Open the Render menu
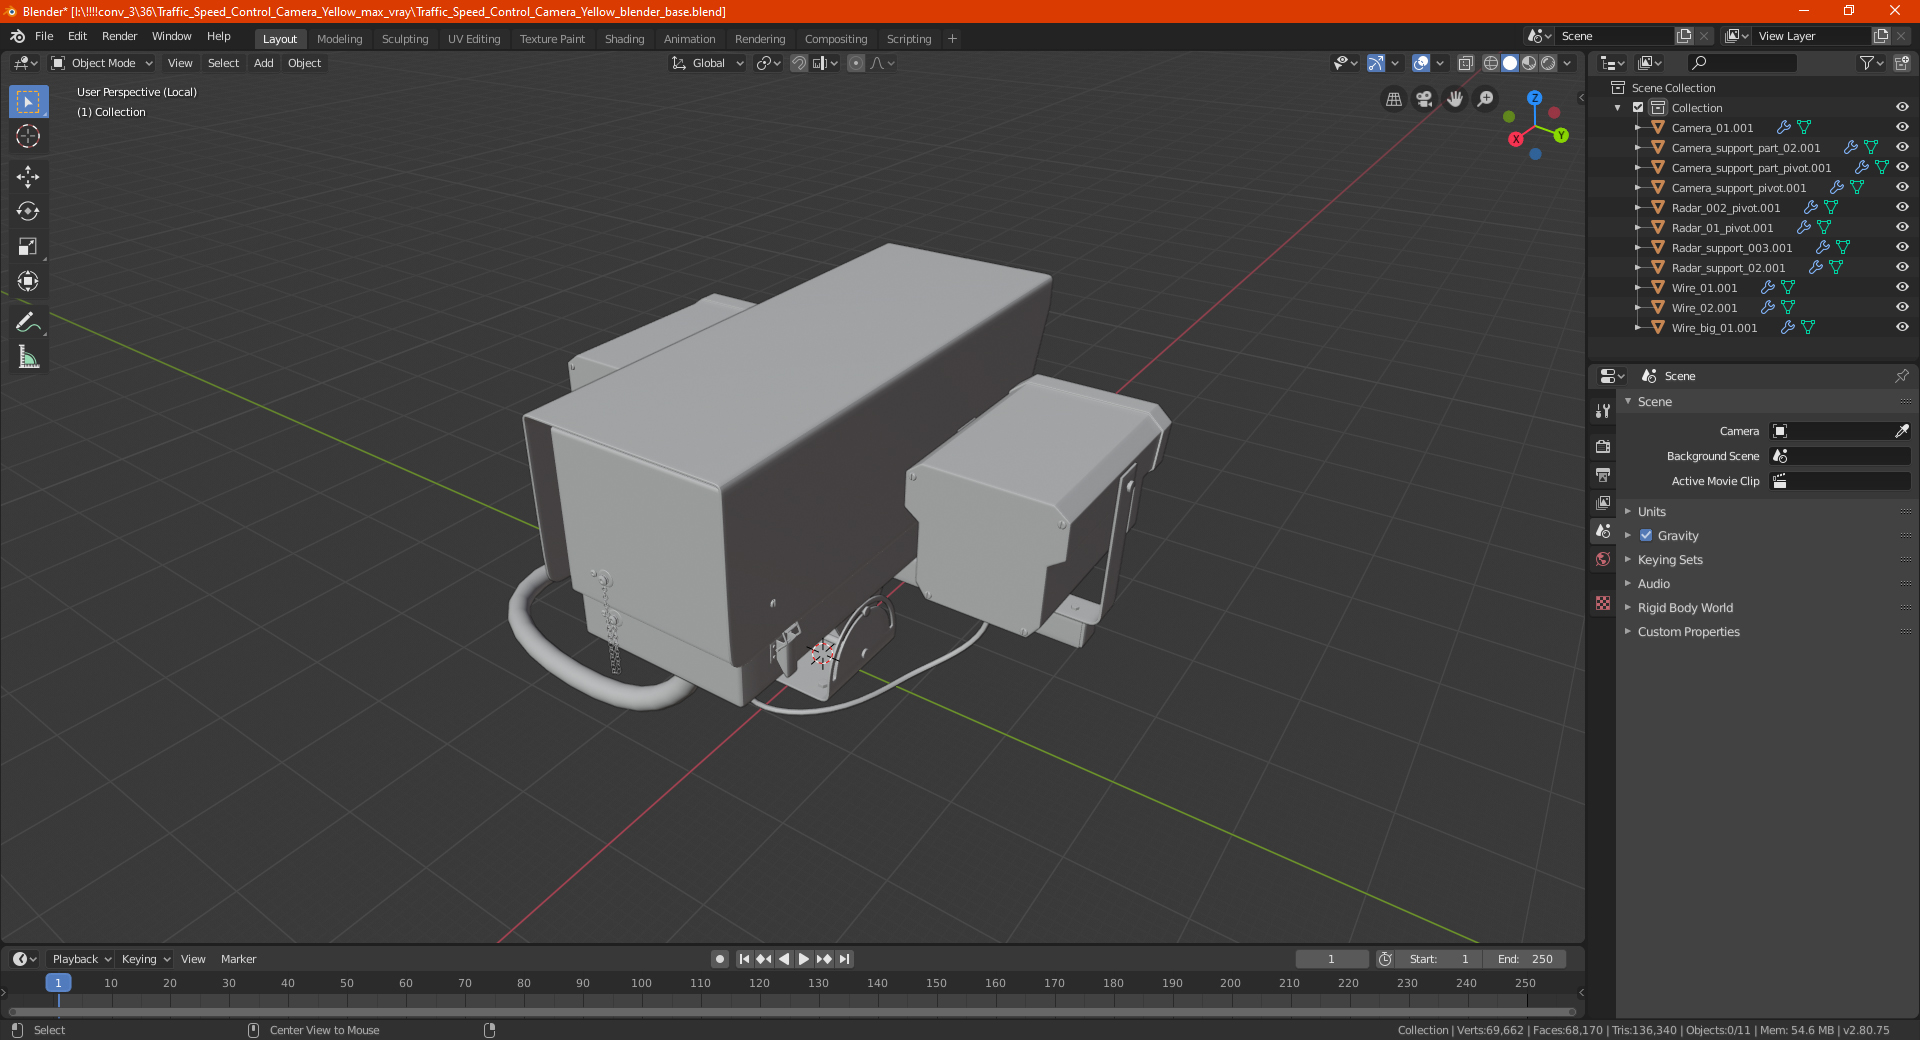 120,36
